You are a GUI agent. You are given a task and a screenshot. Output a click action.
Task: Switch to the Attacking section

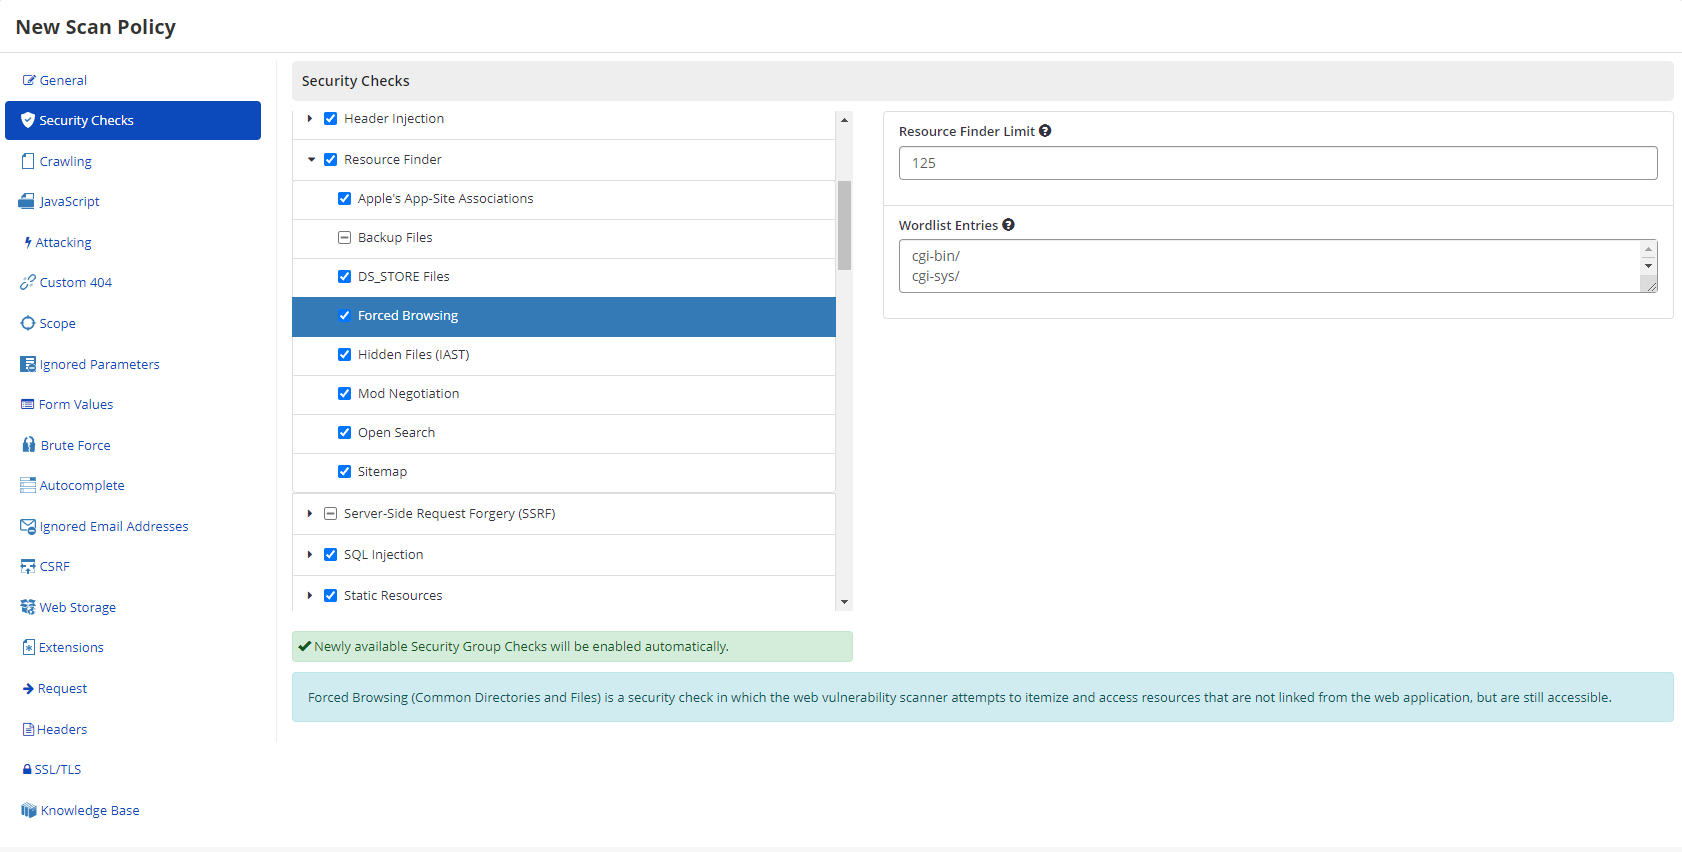pyautogui.click(x=63, y=242)
